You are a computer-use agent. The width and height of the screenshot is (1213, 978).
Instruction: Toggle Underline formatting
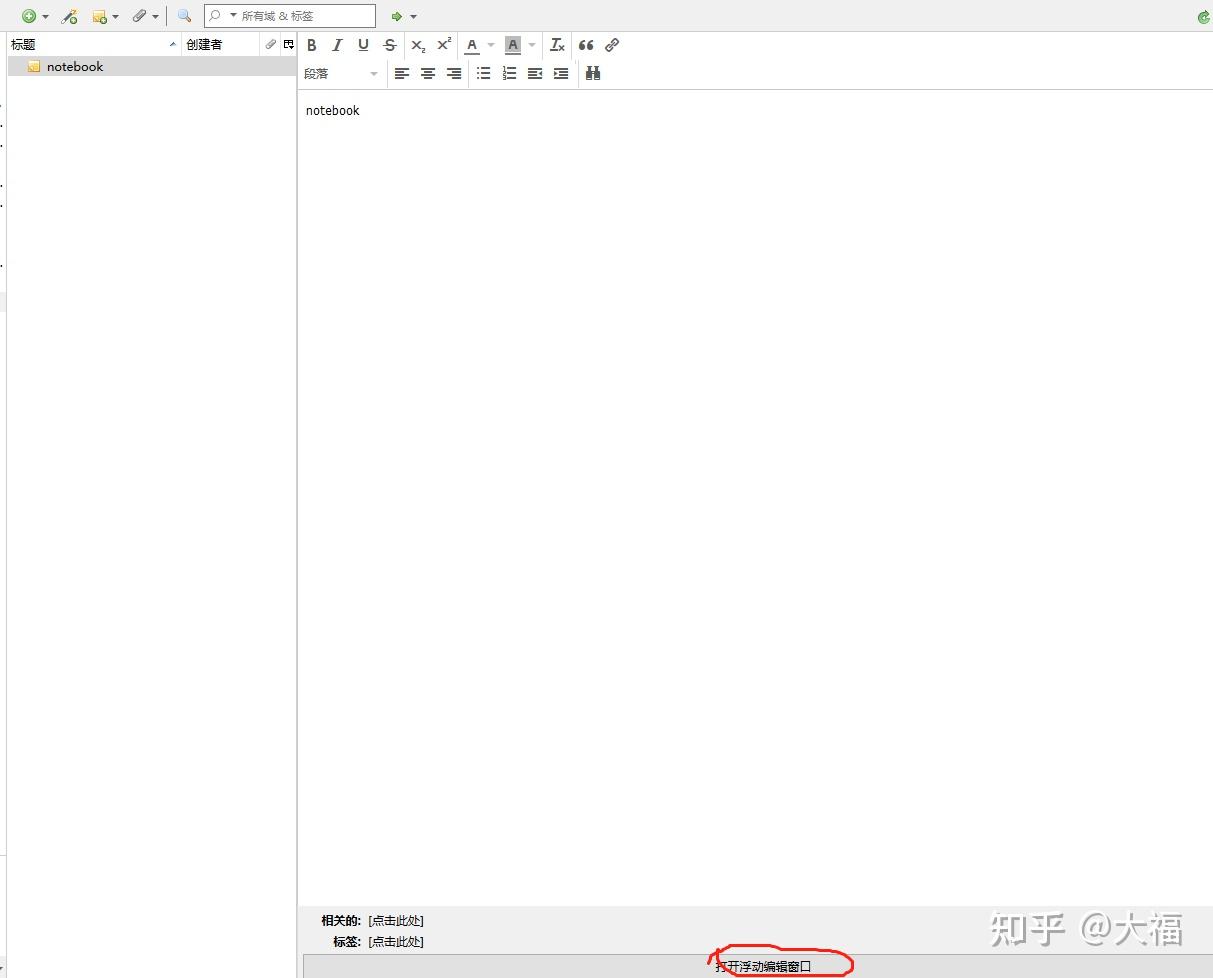[x=363, y=45]
